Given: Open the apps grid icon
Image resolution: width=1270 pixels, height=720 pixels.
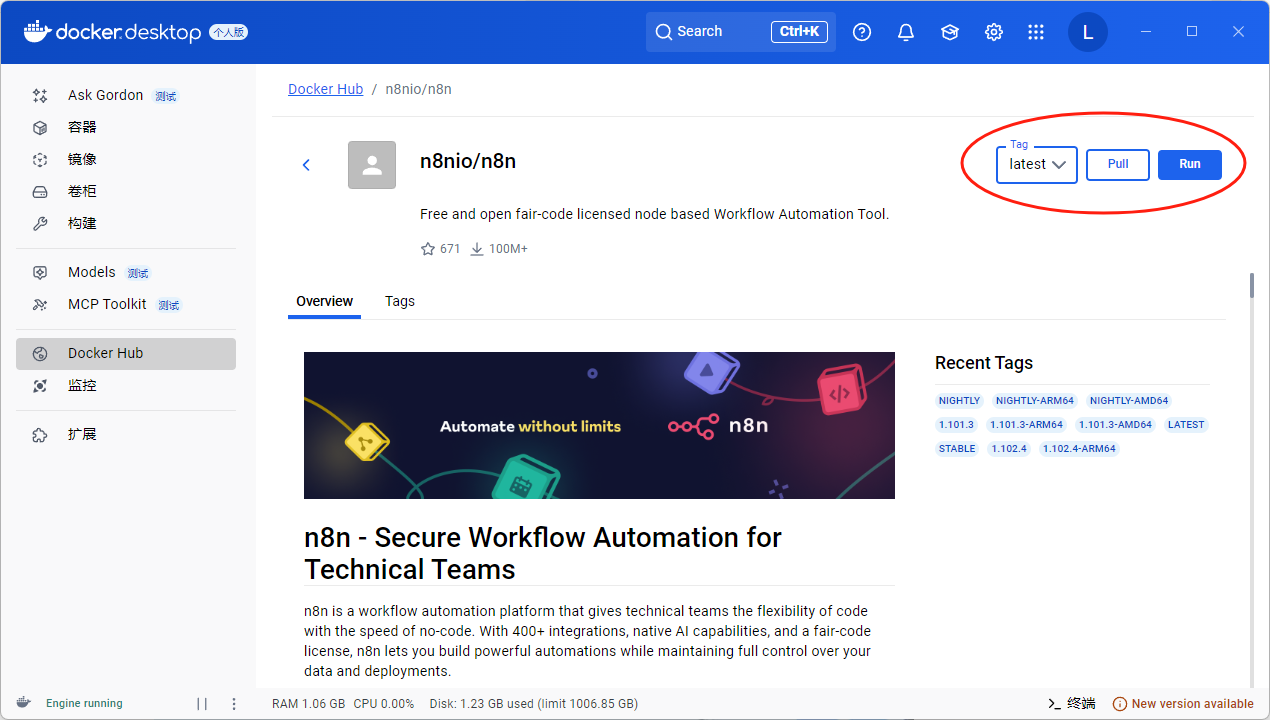Looking at the screenshot, I should 1036,32.
